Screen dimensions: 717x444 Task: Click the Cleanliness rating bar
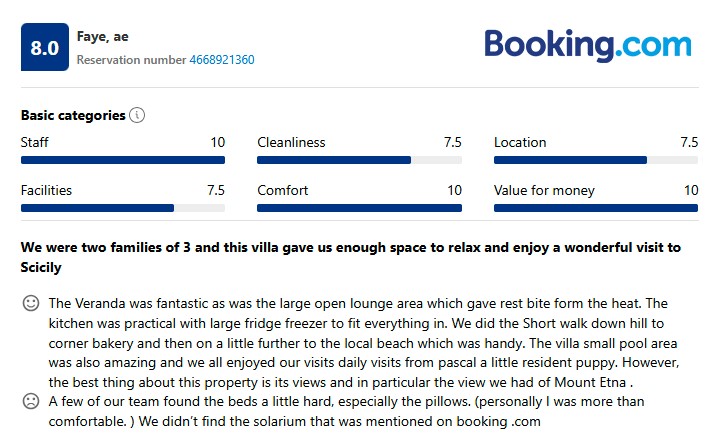tap(359, 160)
